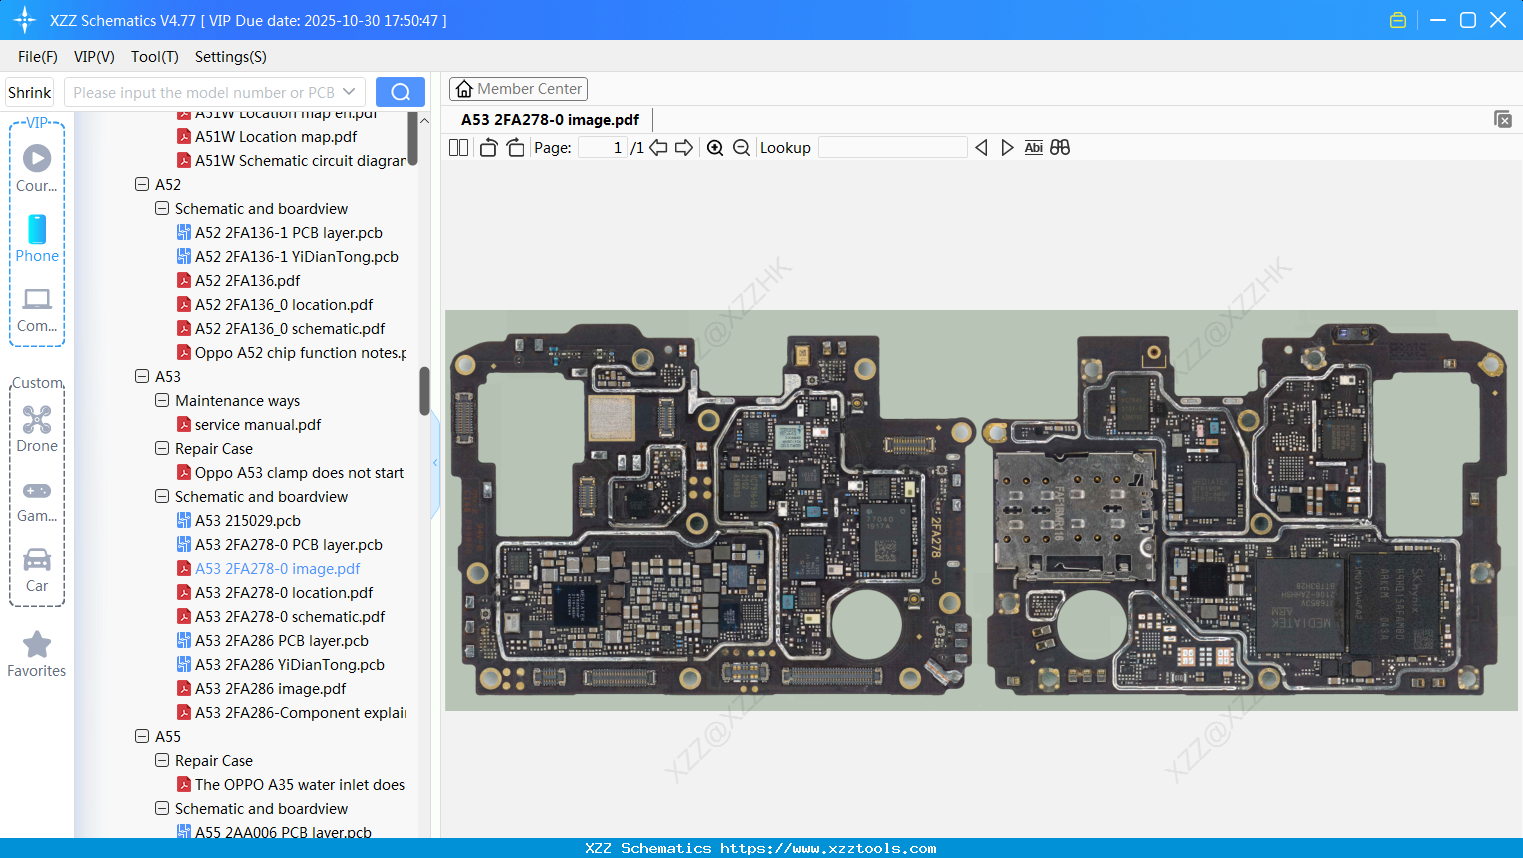
Task: Toggle the two-page split view icon
Action: pyautogui.click(x=459, y=148)
